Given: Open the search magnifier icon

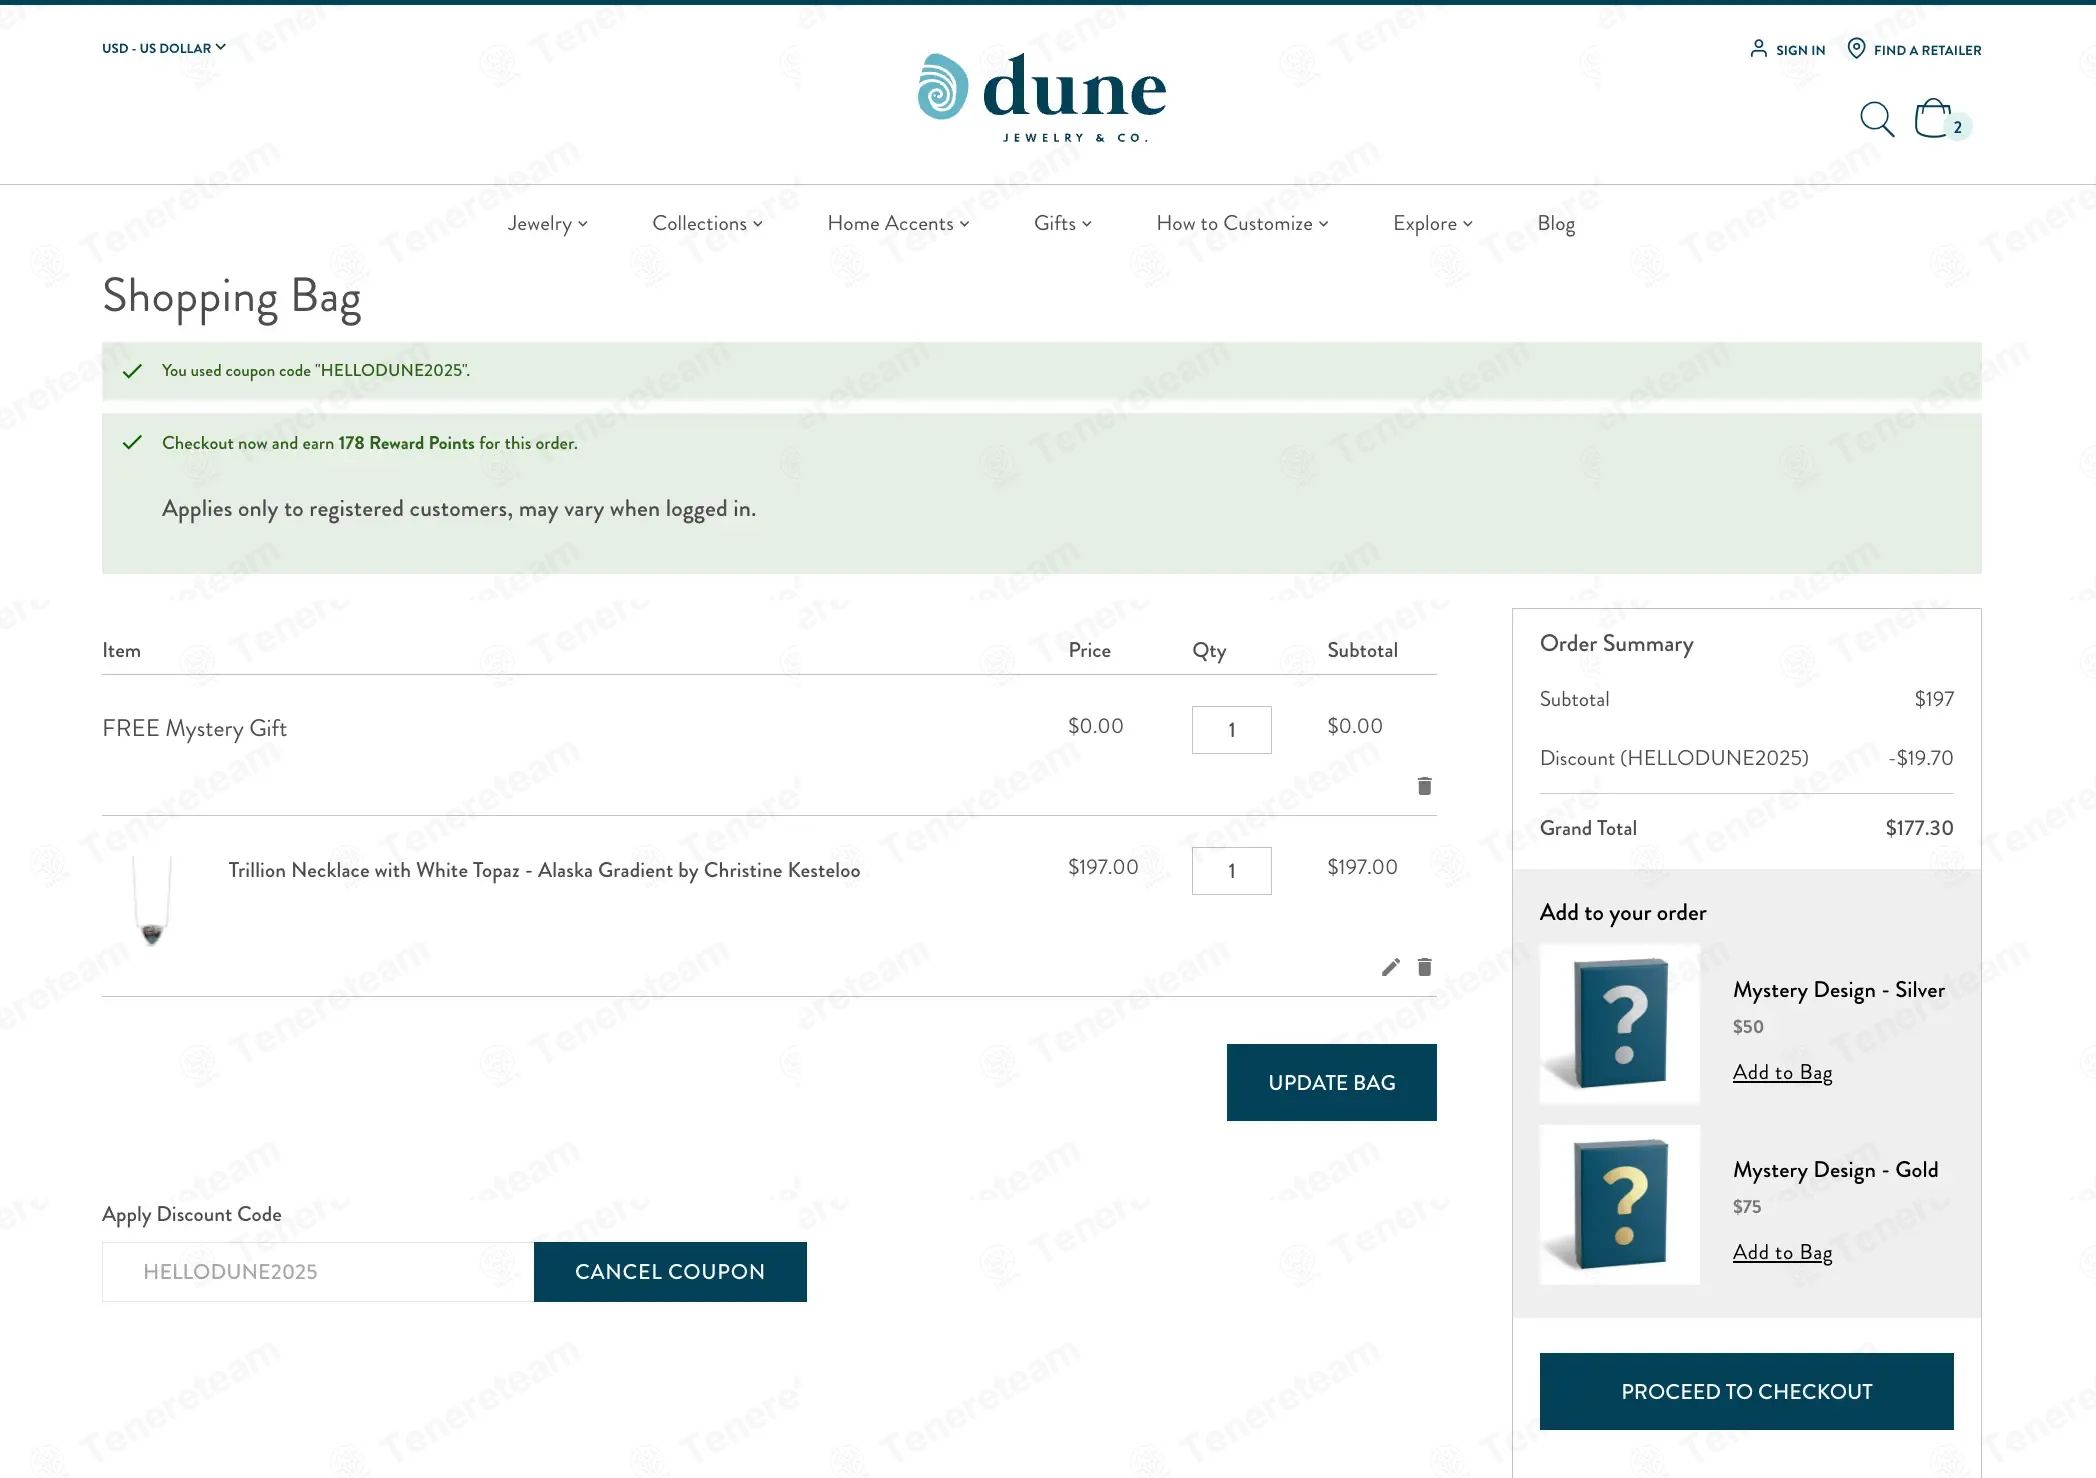Looking at the screenshot, I should point(1876,119).
